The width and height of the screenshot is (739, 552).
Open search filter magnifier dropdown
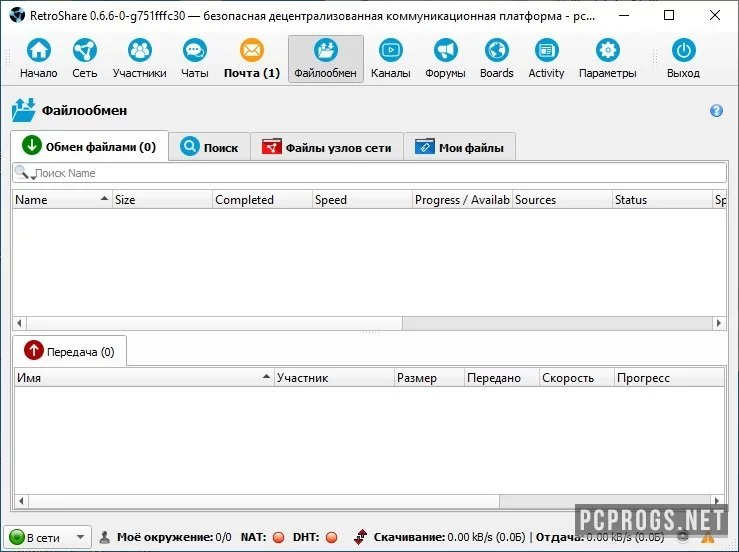point(25,173)
